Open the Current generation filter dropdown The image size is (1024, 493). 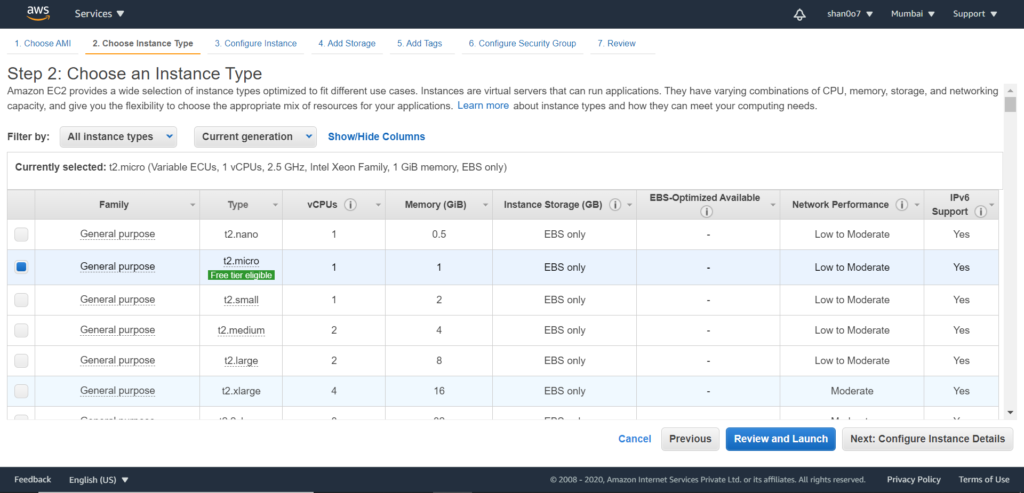click(255, 136)
